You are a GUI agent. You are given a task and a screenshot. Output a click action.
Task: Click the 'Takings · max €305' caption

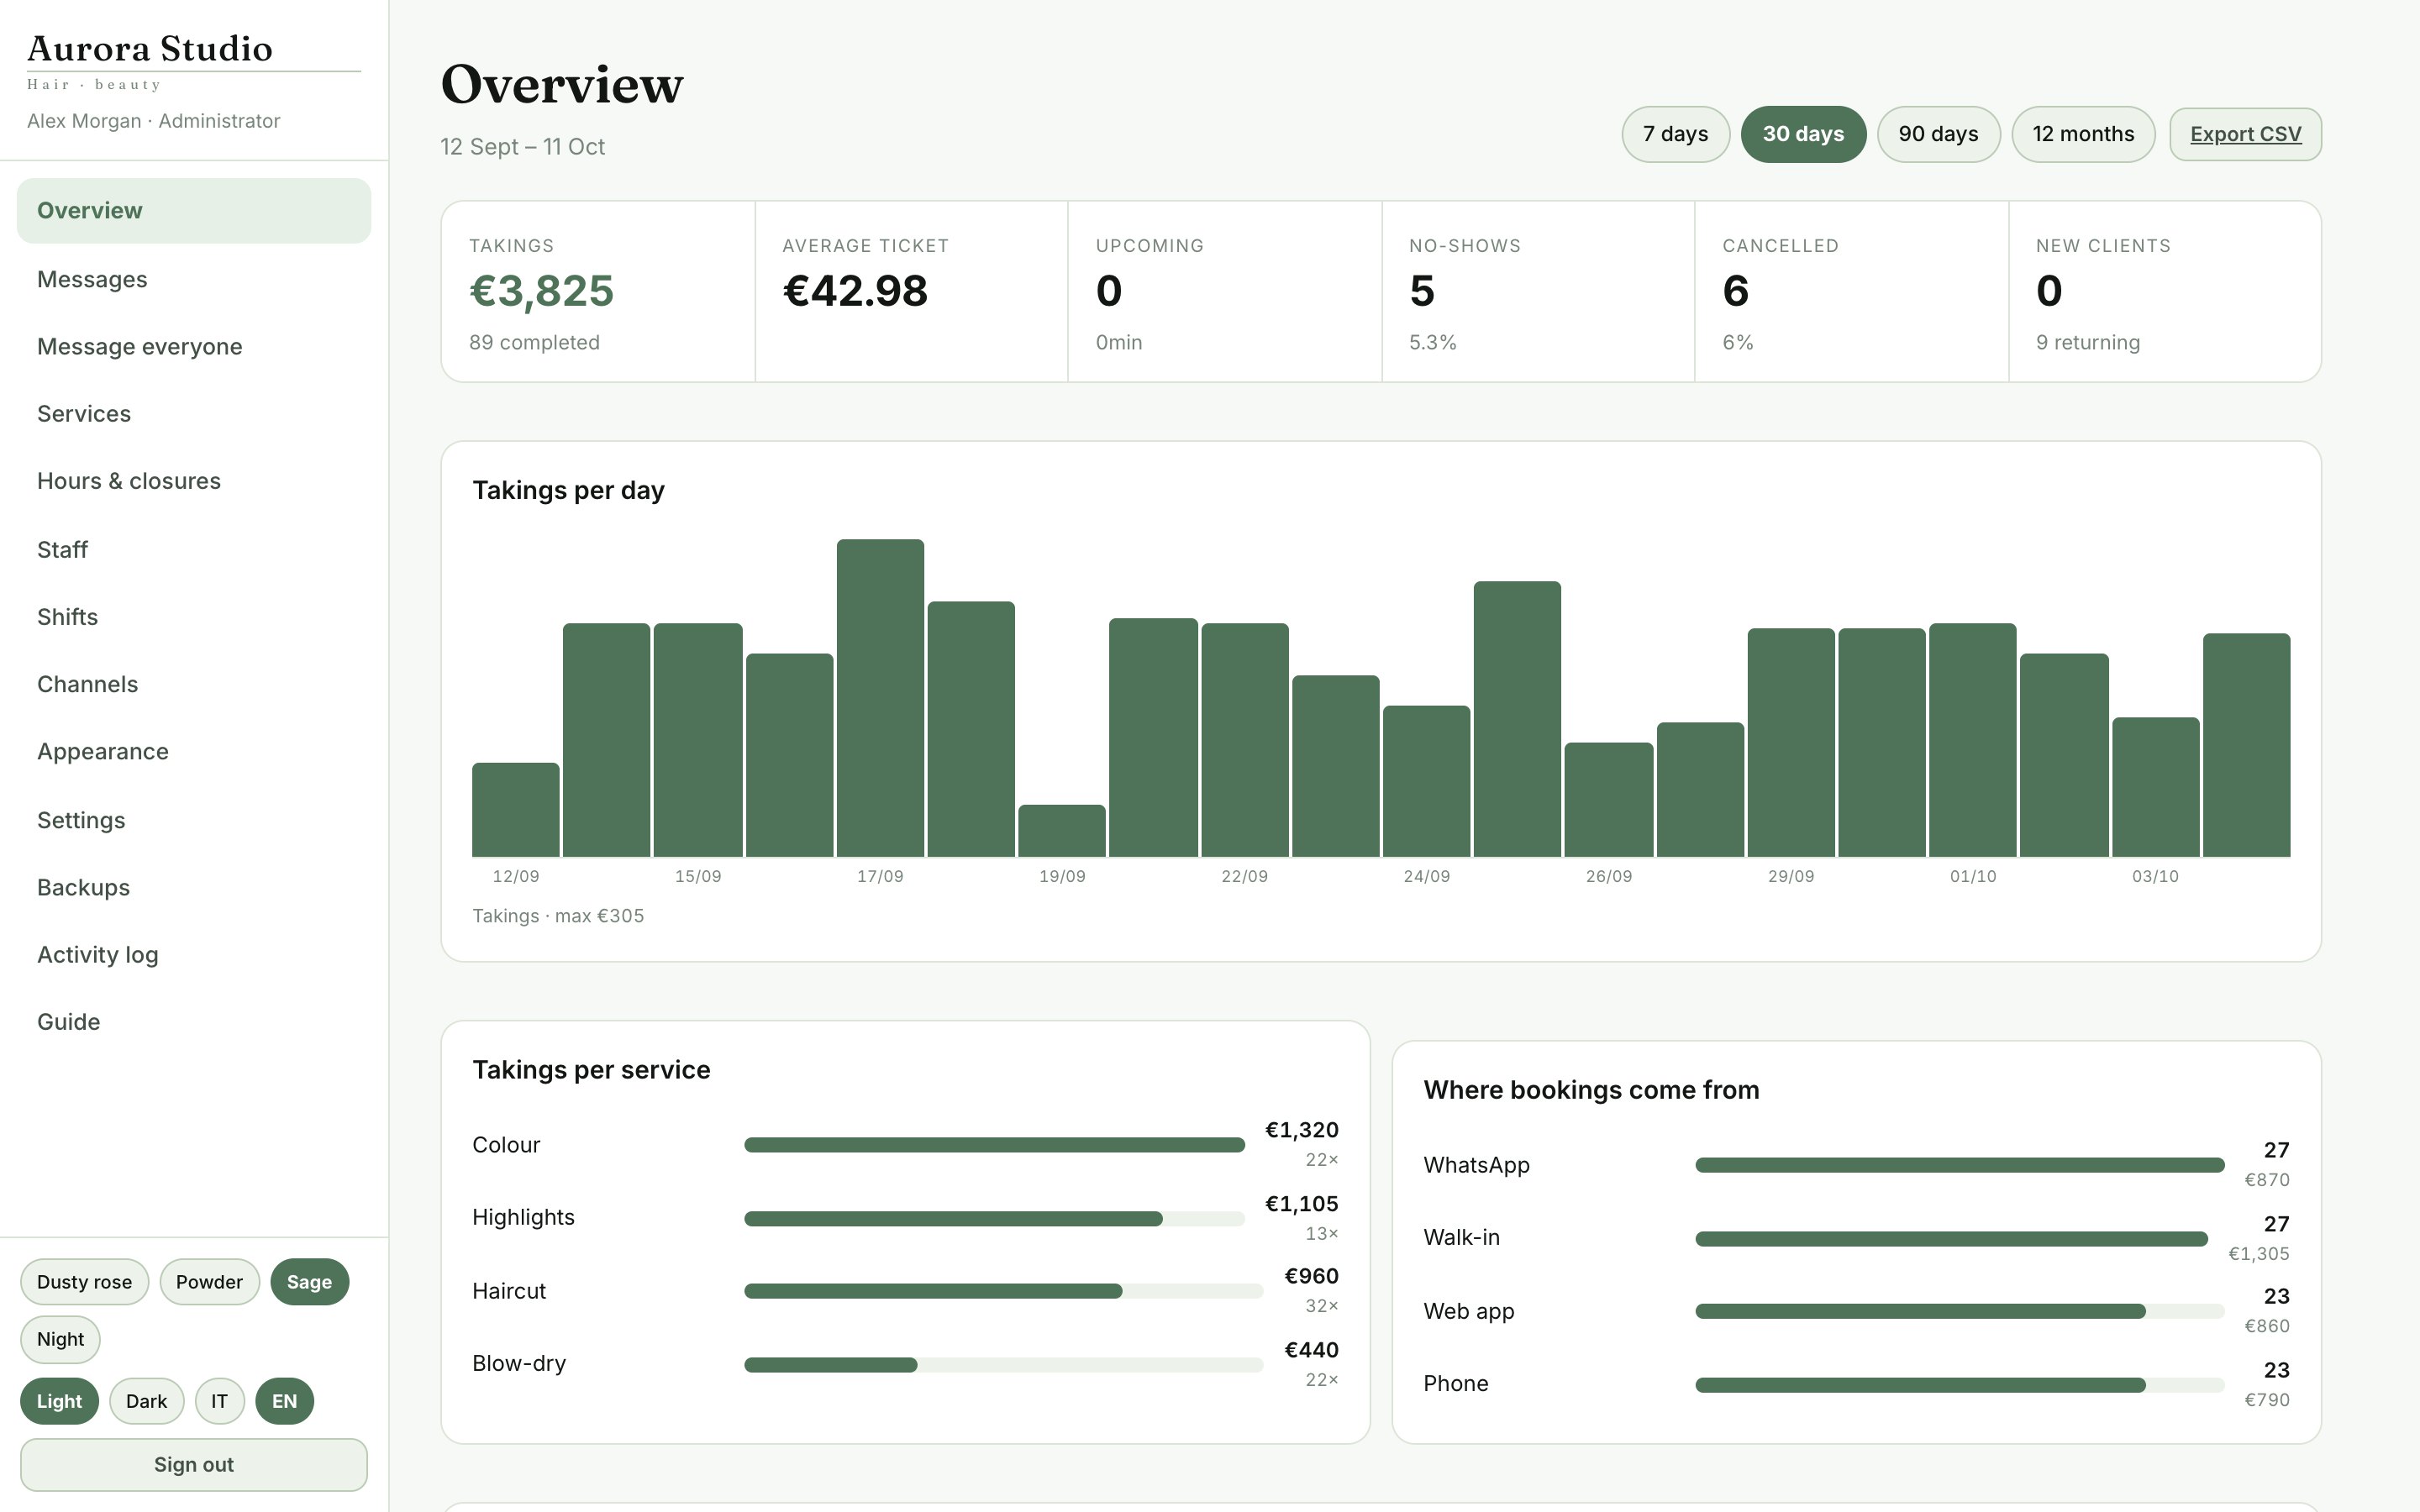pos(558,916)
